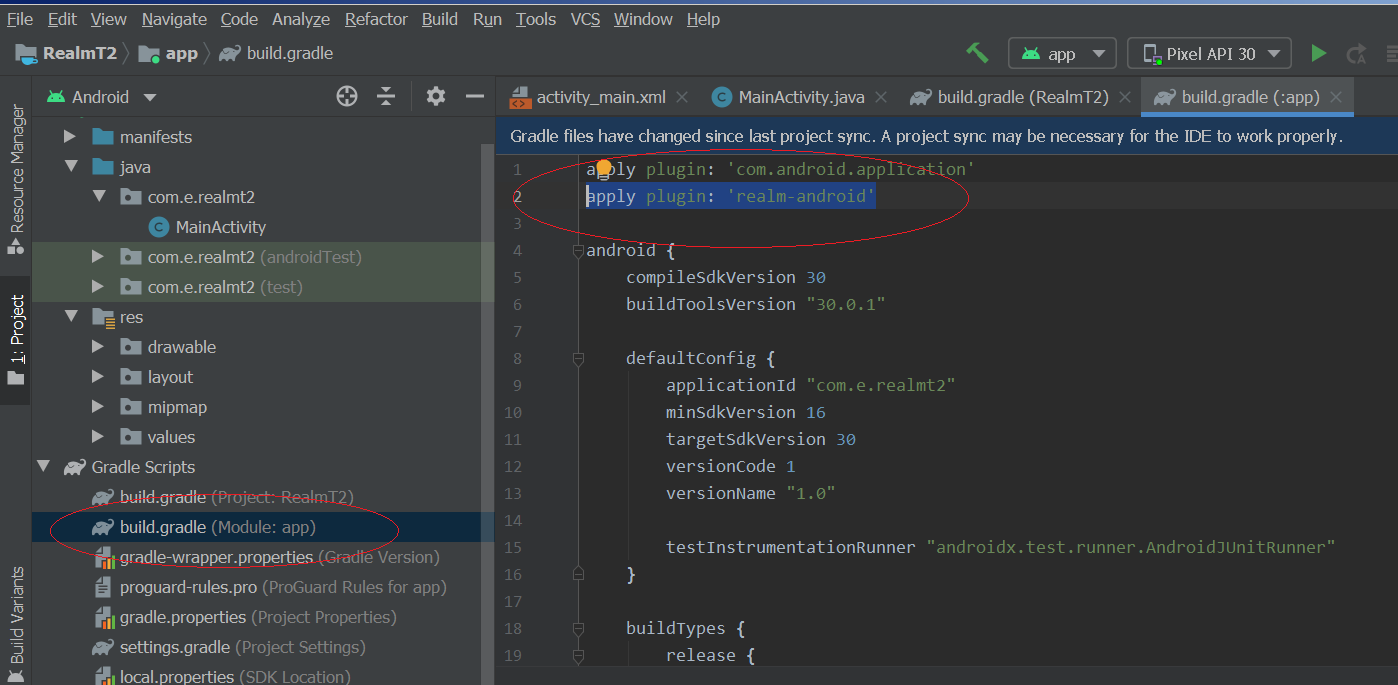Collapse the Gradle Scripts node
Screen dimensions: 1398x685
pyautogui.click(x=43, y=466)
